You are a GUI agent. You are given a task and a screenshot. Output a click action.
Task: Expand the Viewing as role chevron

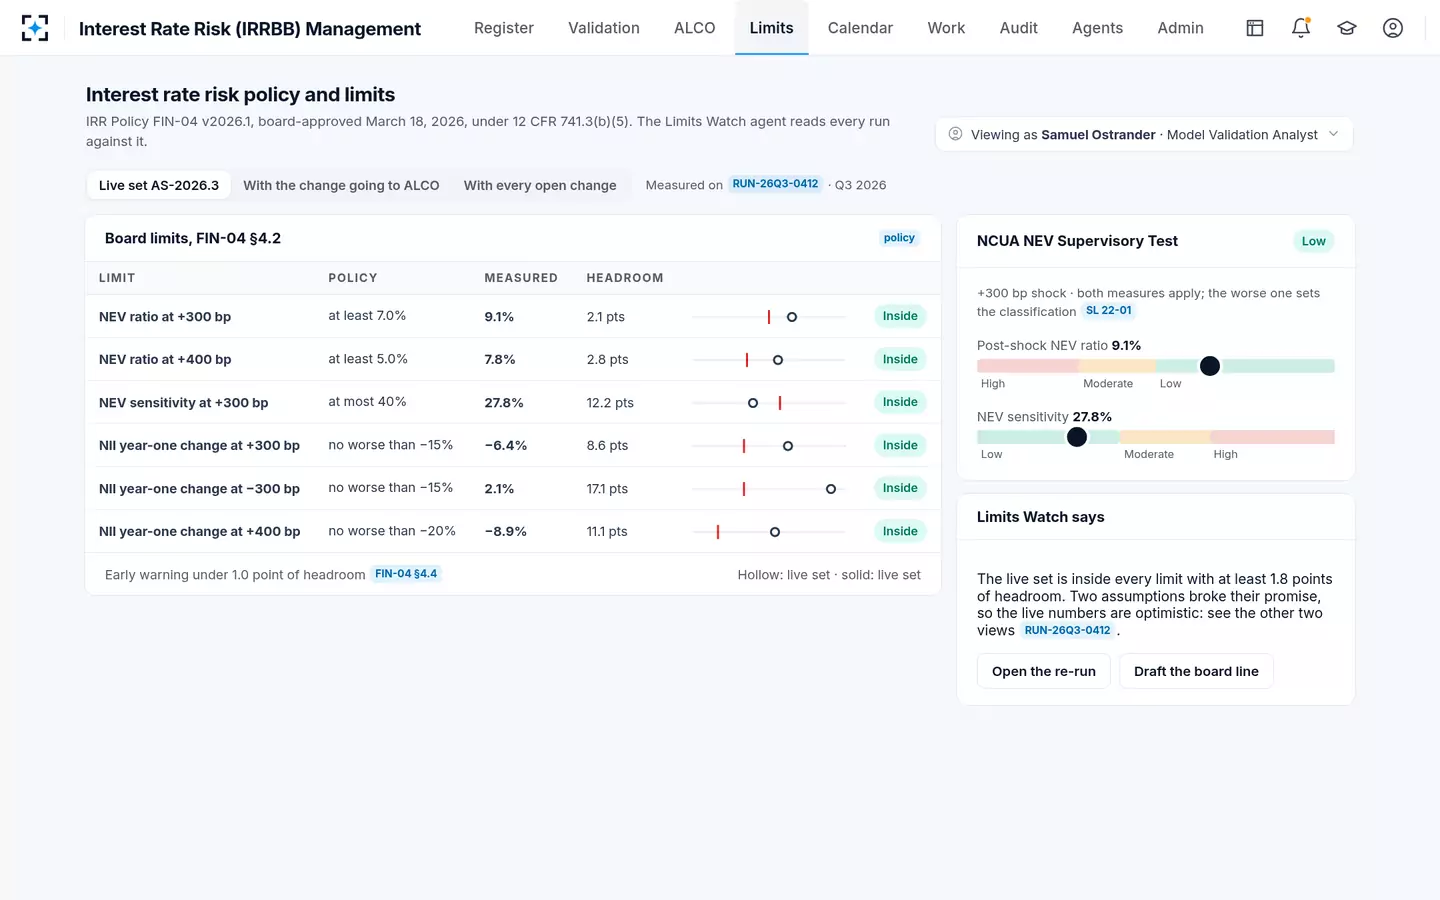pyautogui.click(x=1333, y=134)
